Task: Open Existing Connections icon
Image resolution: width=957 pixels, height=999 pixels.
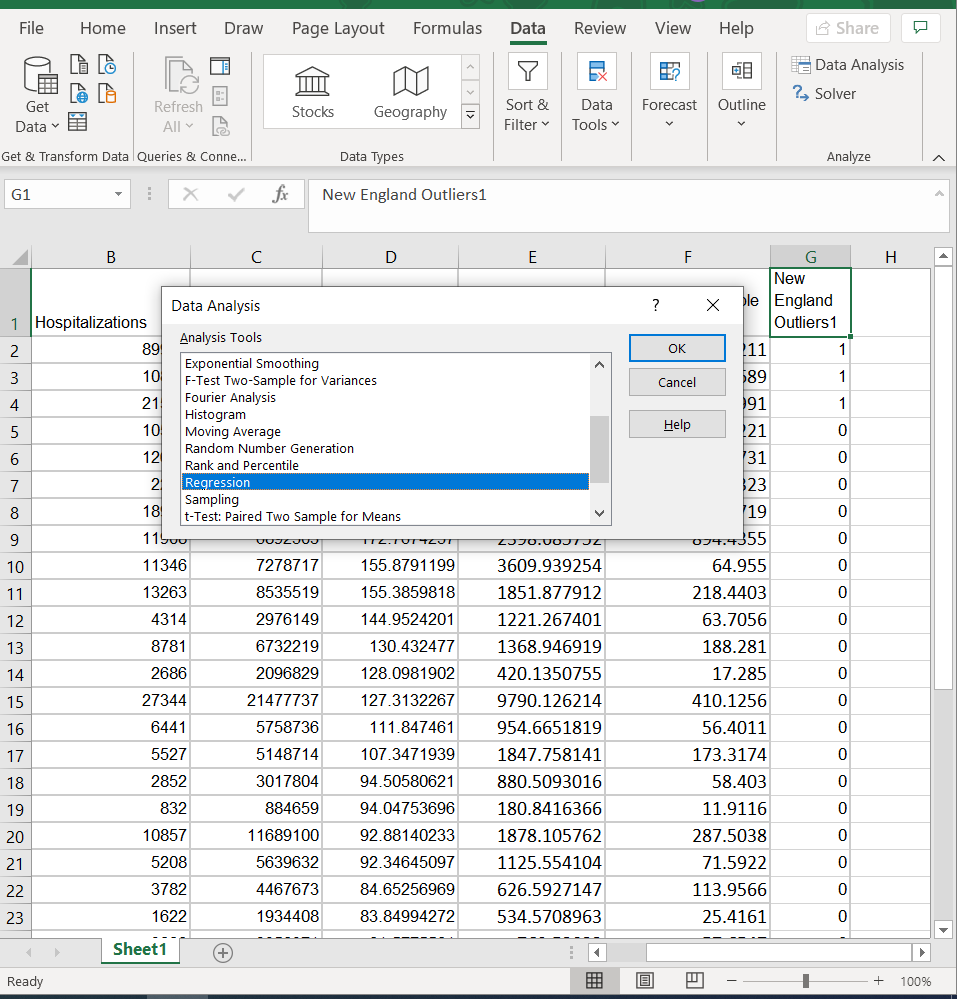Action: pos(107,94)
